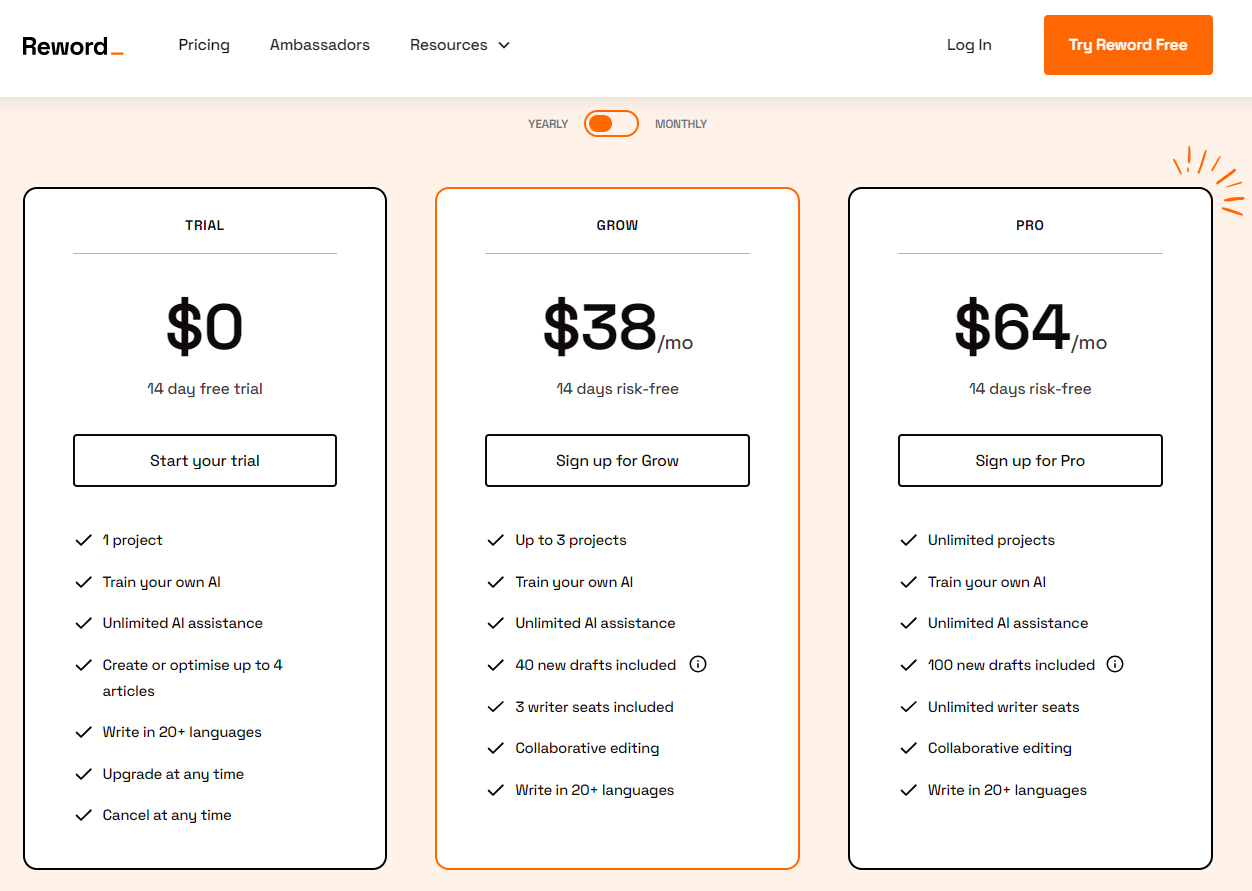Click Sign up for Grow button
This screenshot has height=891, width=1252.
(x=617, y=460)
